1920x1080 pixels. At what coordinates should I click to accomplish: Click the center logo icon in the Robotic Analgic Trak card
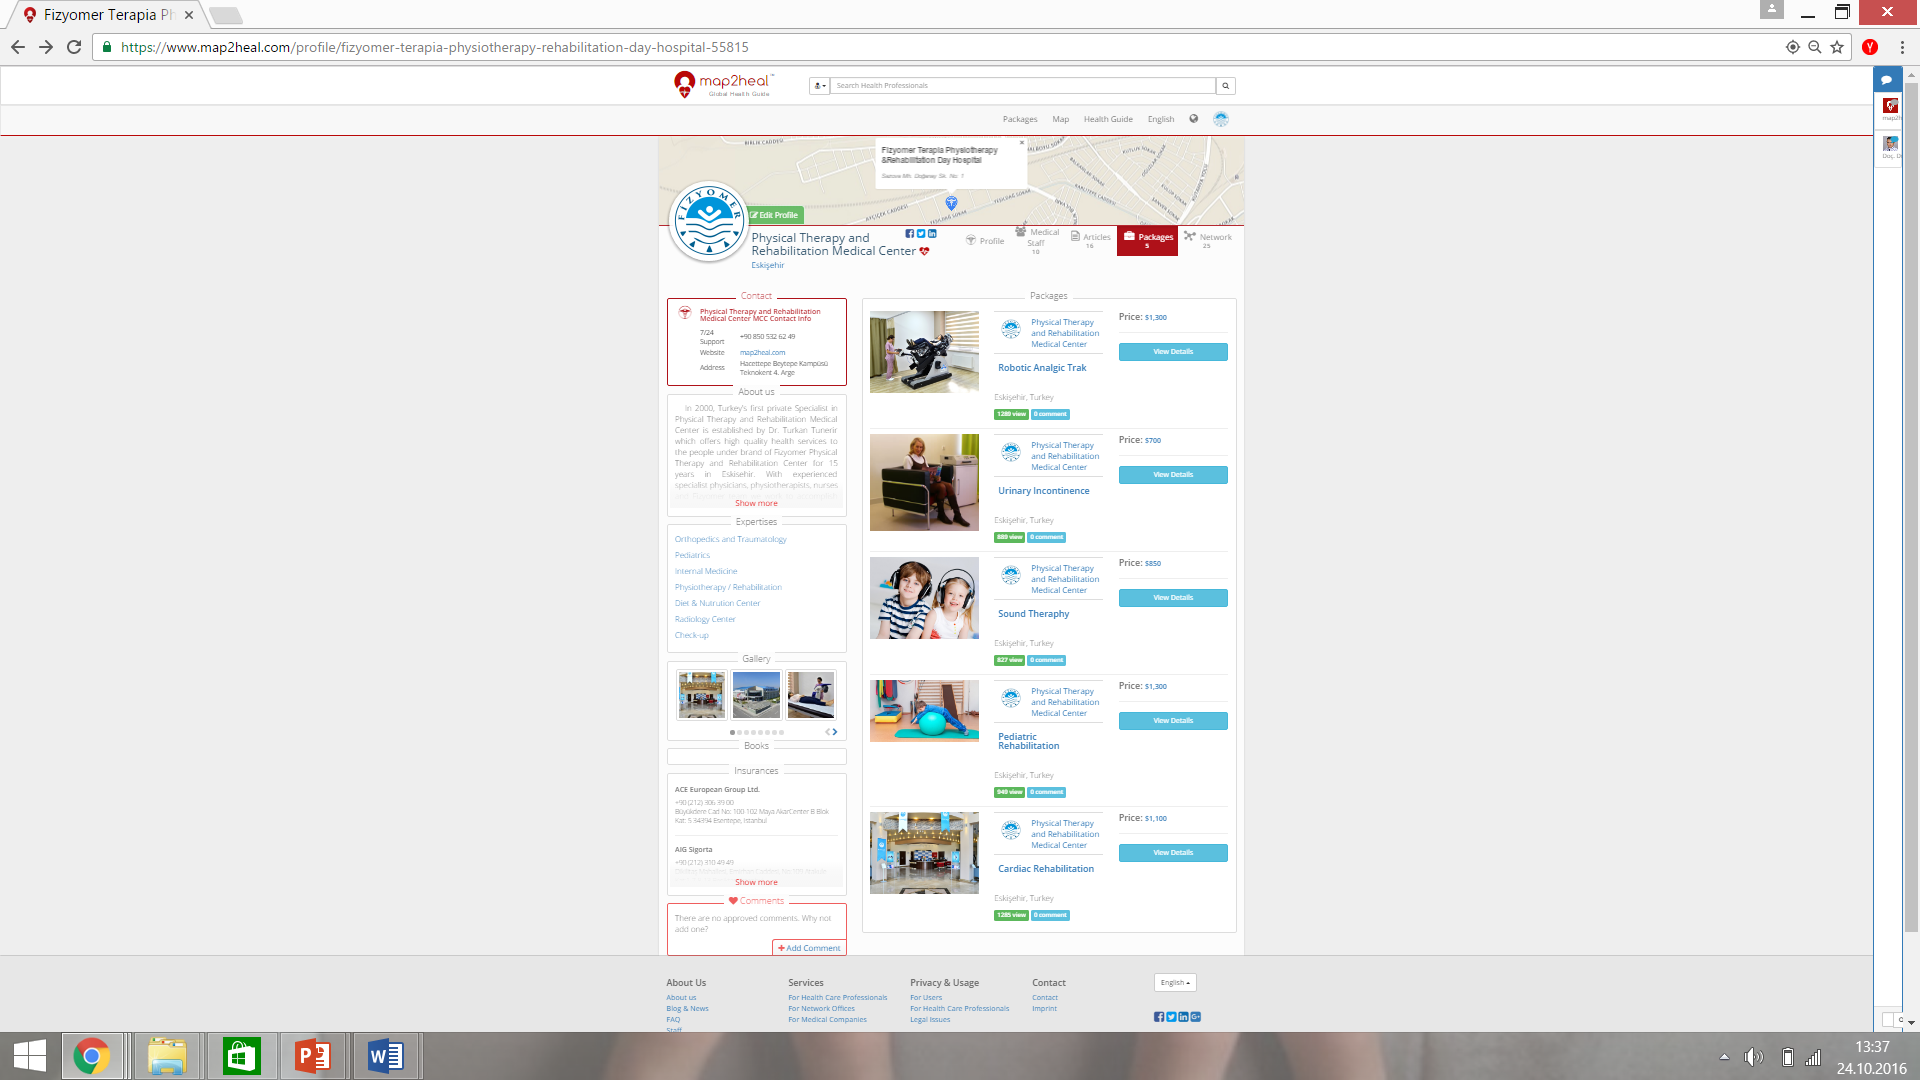(x=1011, y=328)
